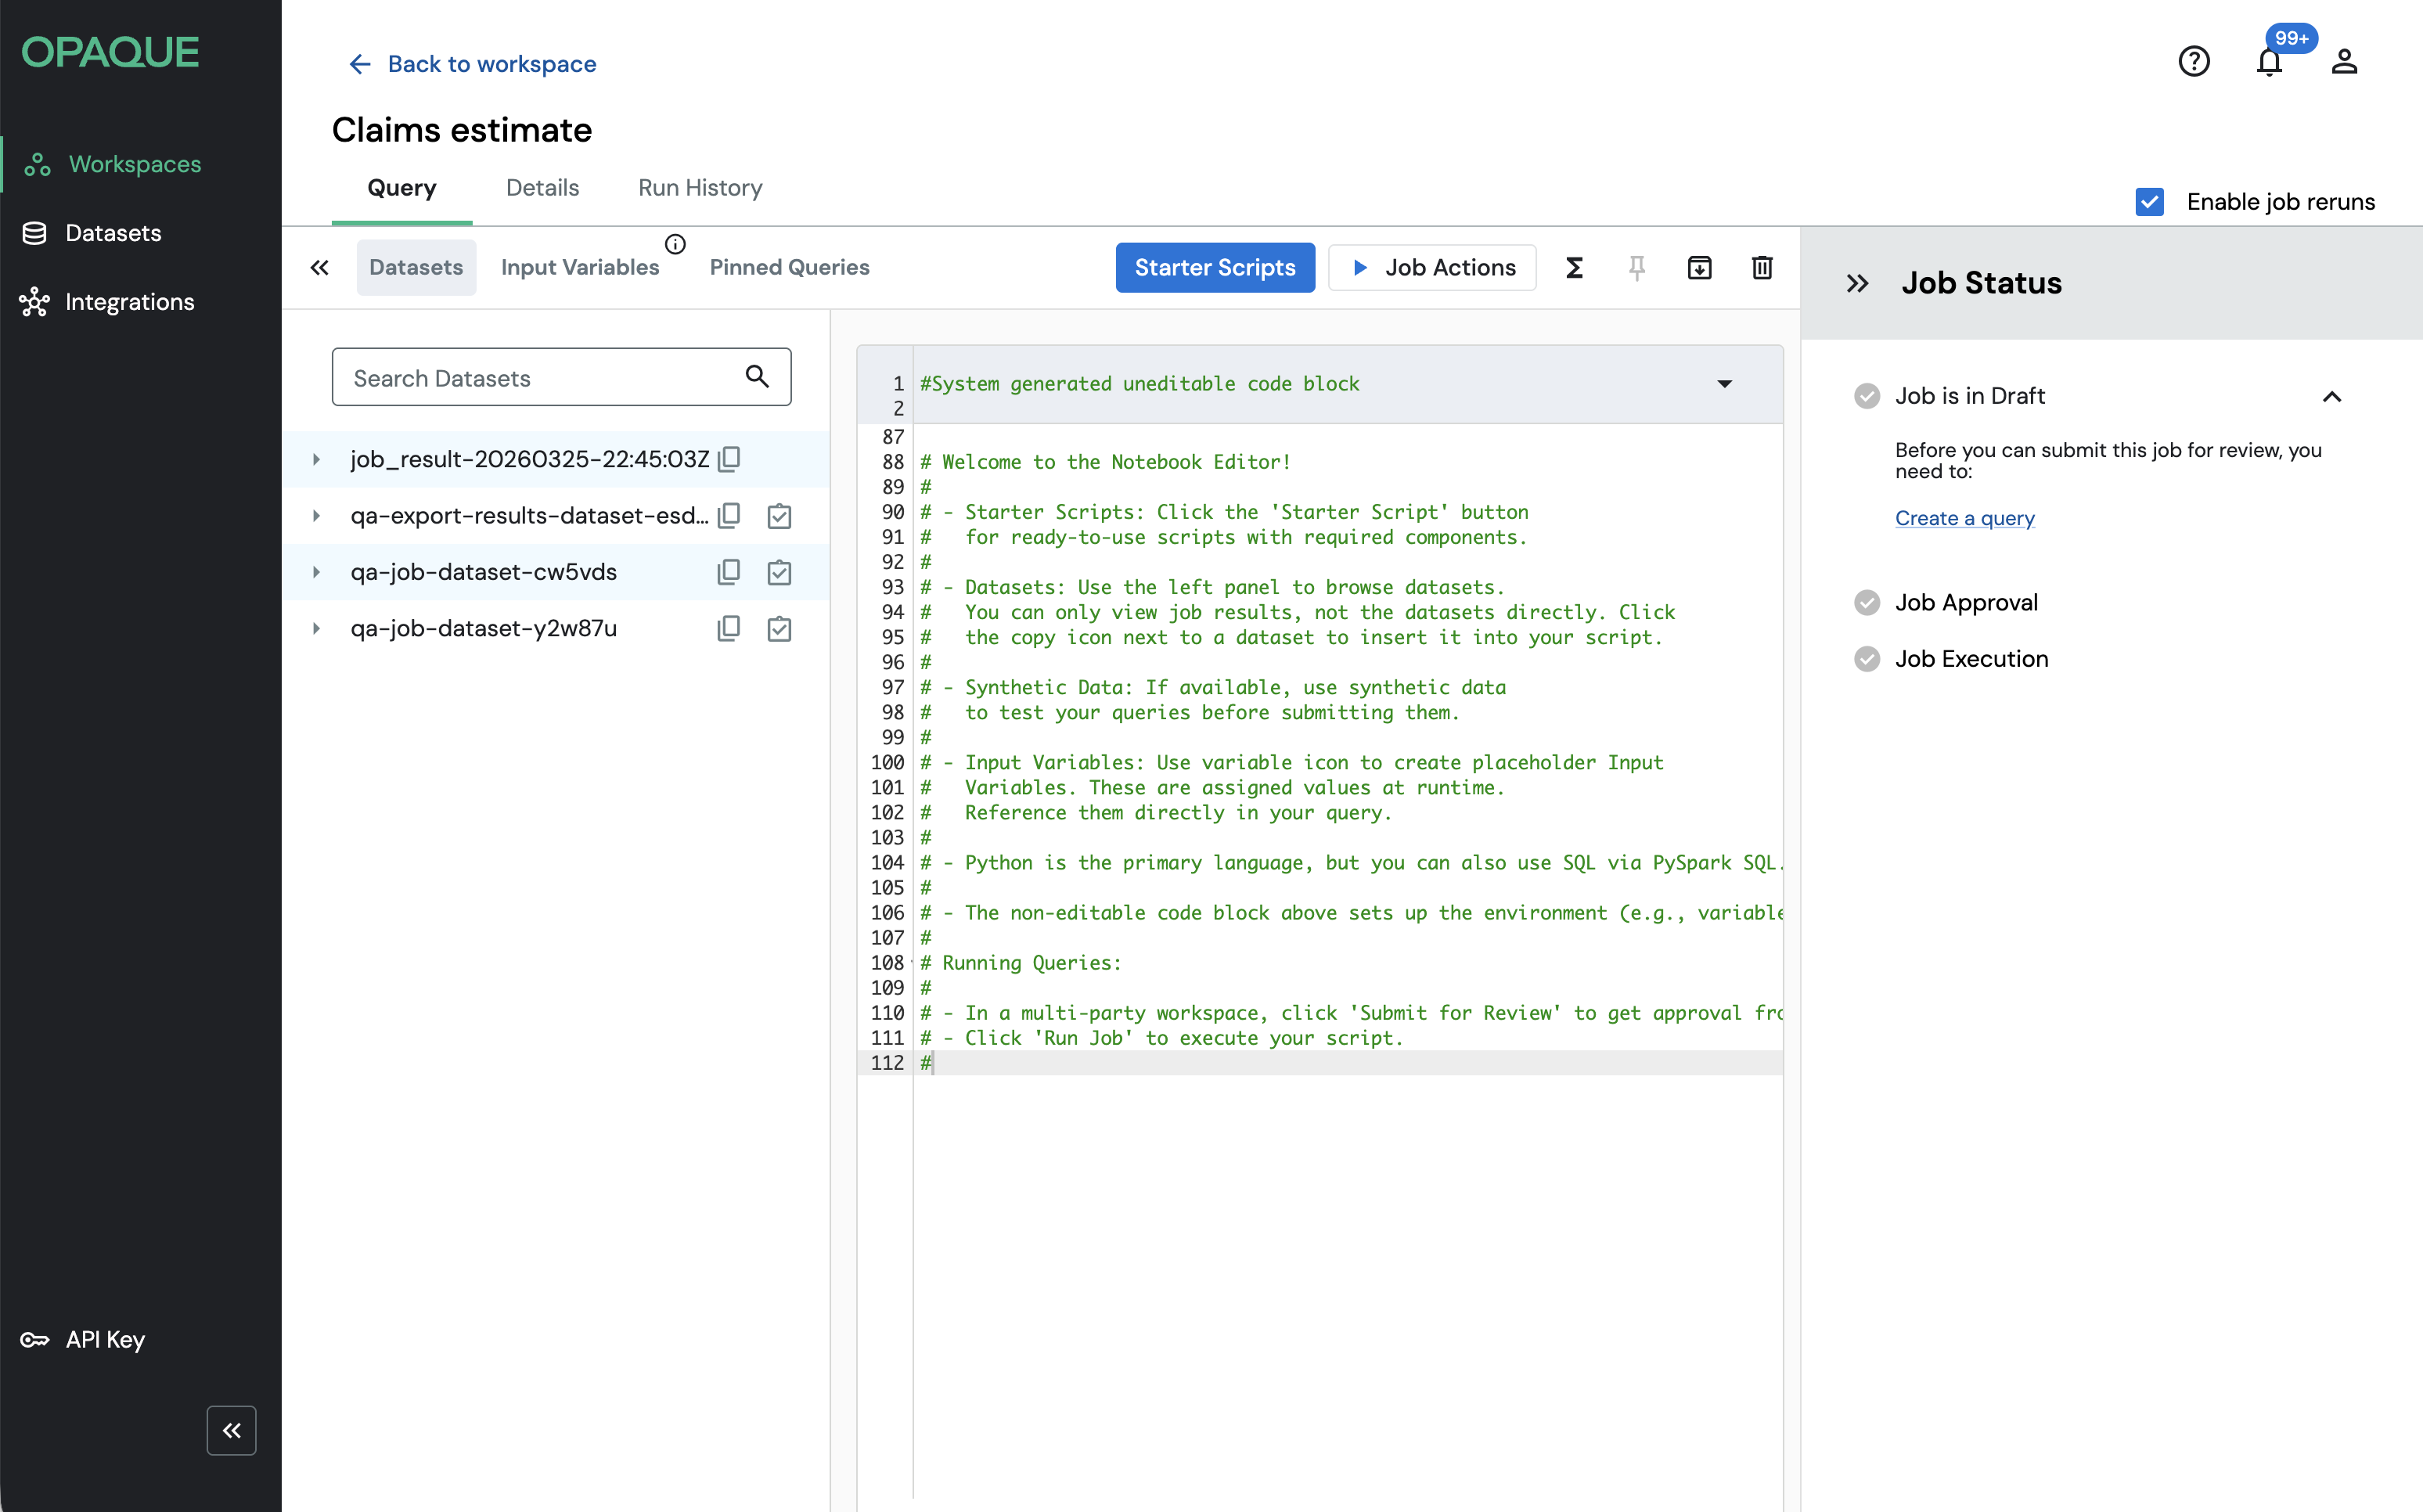Follow the Create a query link

1964,518
